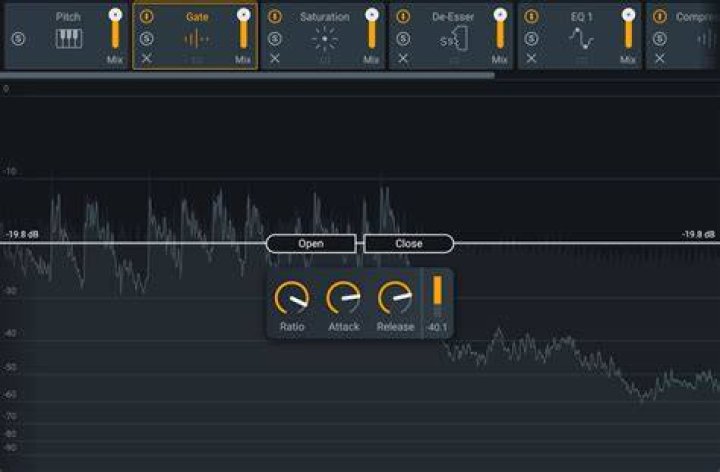The width and height of the screenshot is (720, 472).
Task: Click the Attack knob
Action: [x=343, y=298]
